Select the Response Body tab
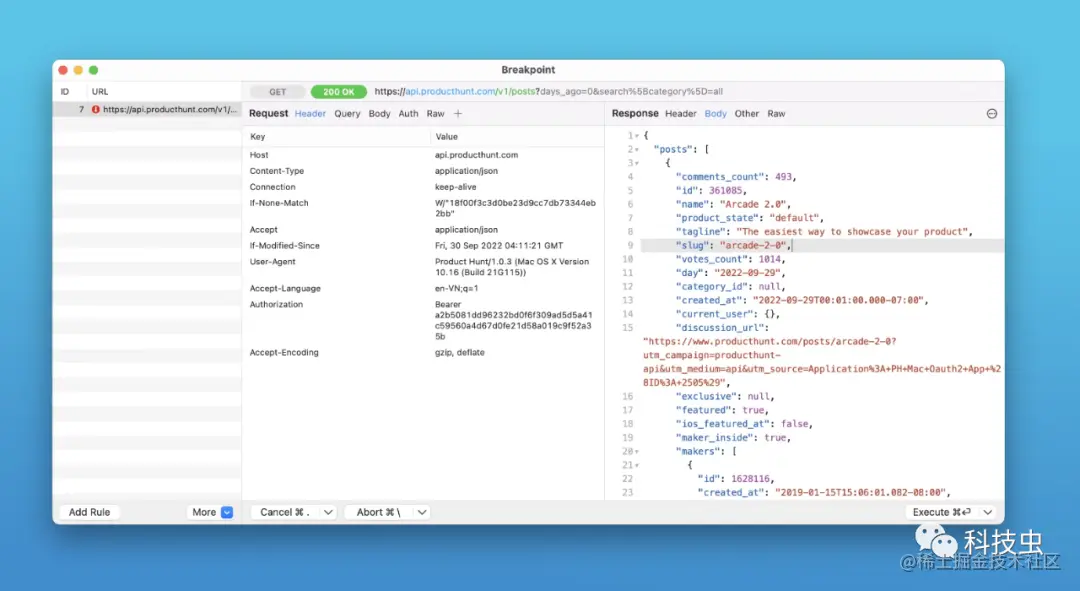Screen dimensions: 1080x591 [716, 114]
